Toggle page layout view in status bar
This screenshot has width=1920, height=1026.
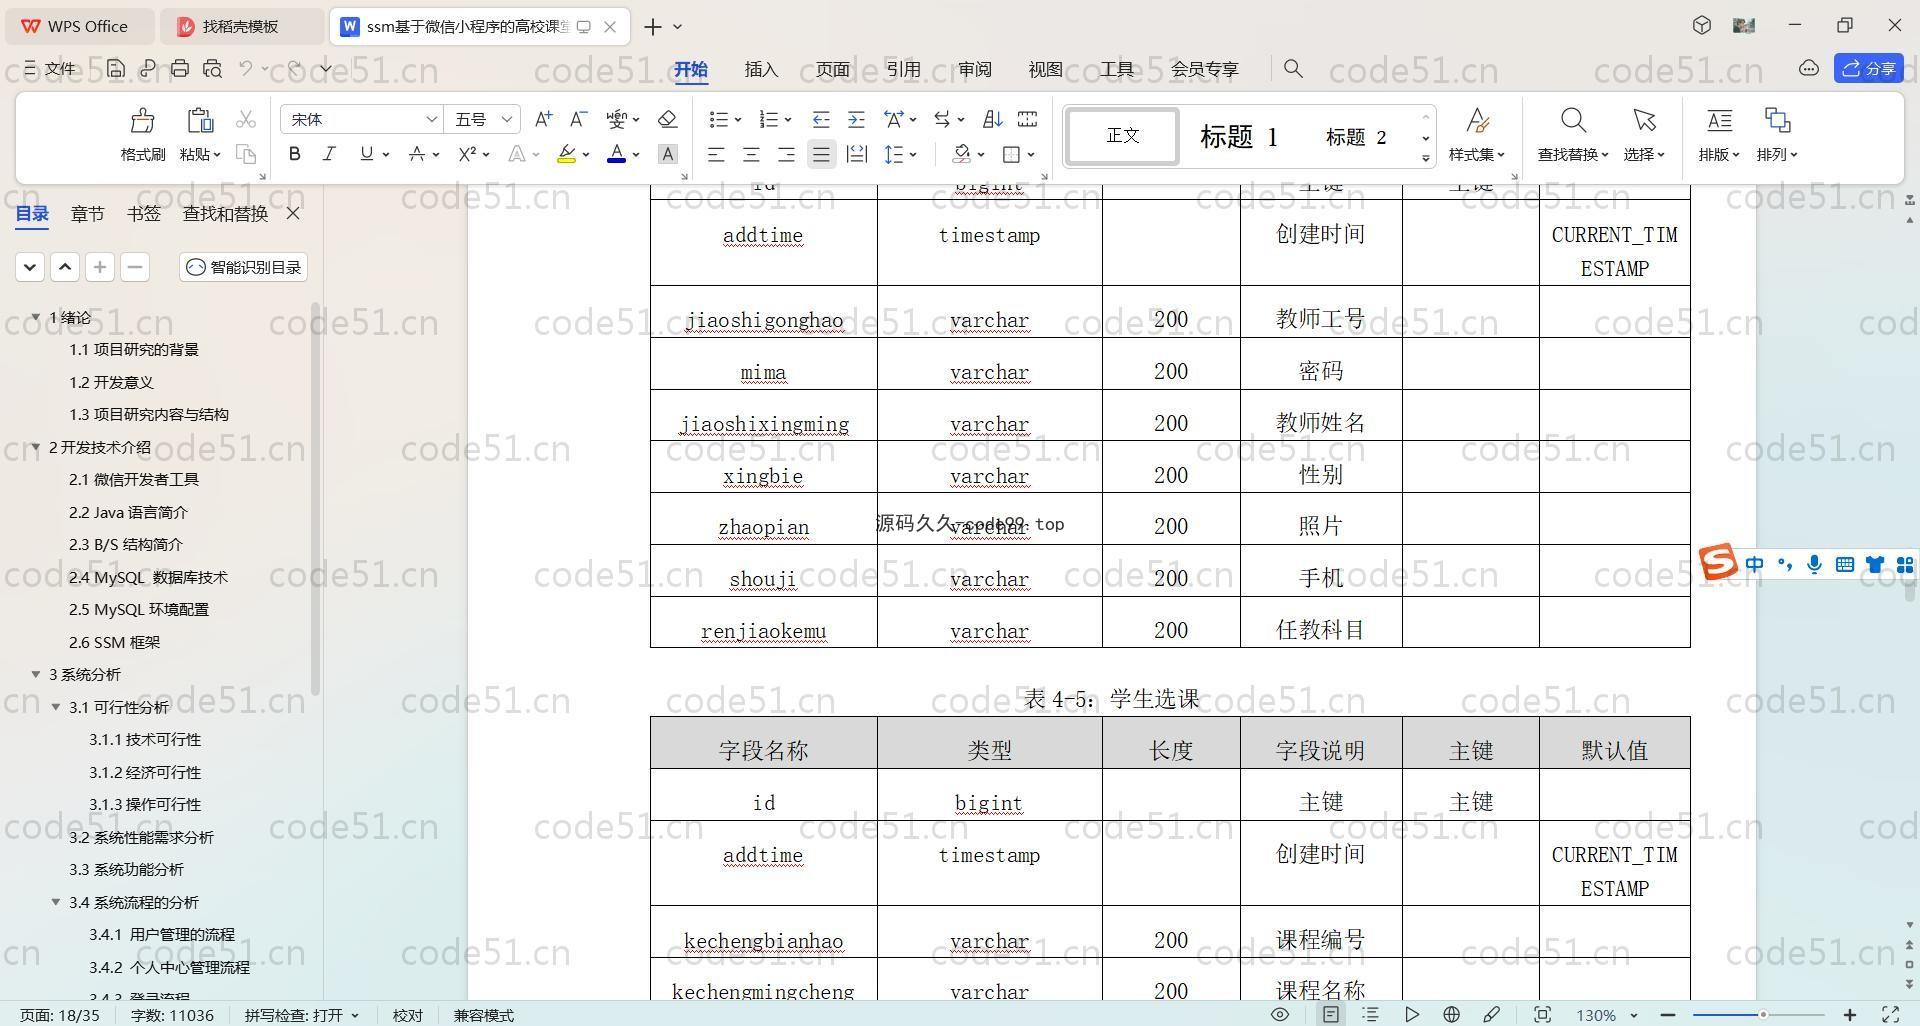pos(1331,1014)
